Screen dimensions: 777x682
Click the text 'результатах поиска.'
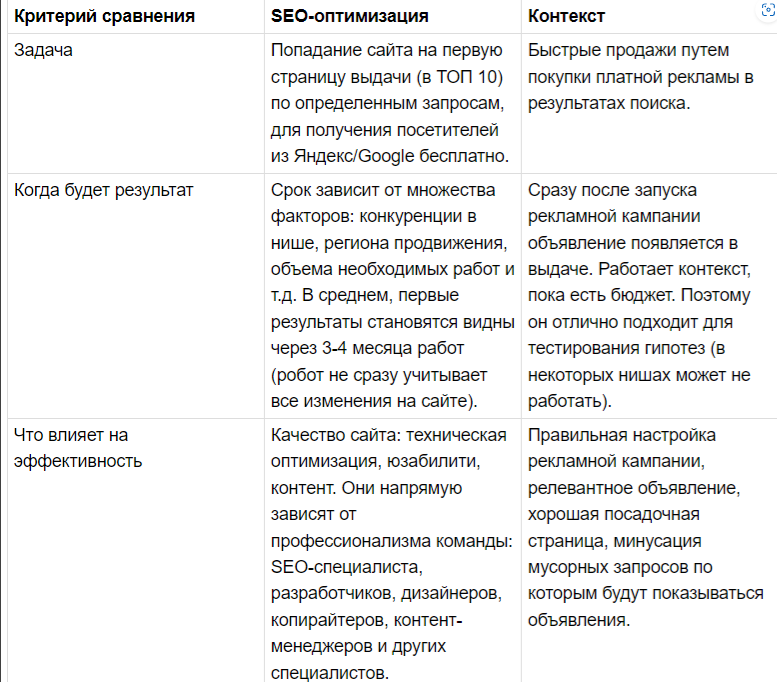[x=609, y=104]
